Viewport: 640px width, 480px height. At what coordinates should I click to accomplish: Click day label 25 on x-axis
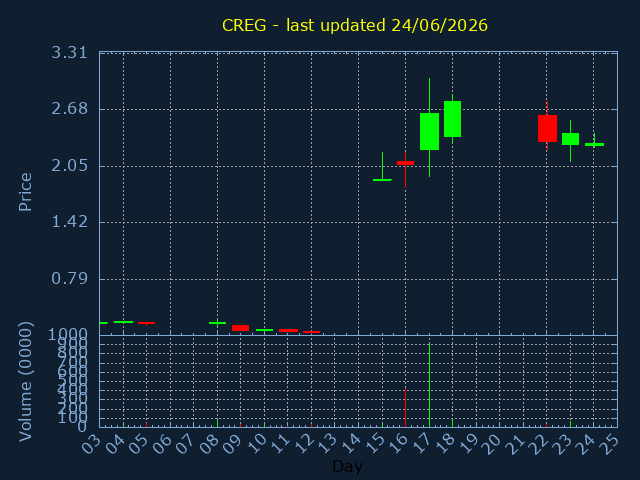pyautogui.click(x=610, y=444)
